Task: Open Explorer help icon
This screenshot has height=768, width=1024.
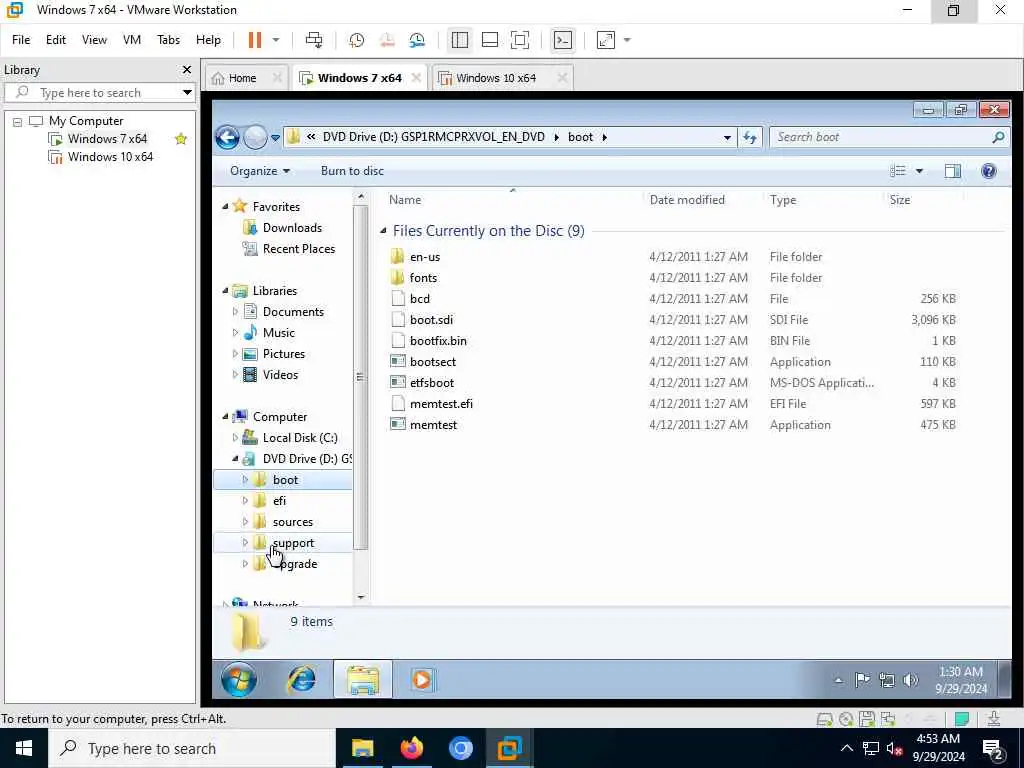Action: (x=989, y=170)
